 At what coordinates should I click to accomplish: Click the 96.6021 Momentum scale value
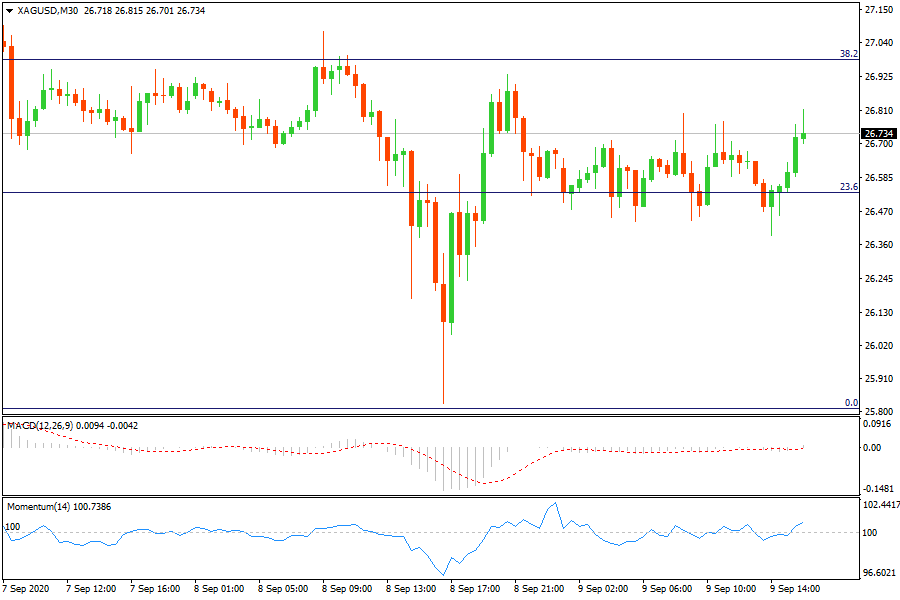coord(878,573)
